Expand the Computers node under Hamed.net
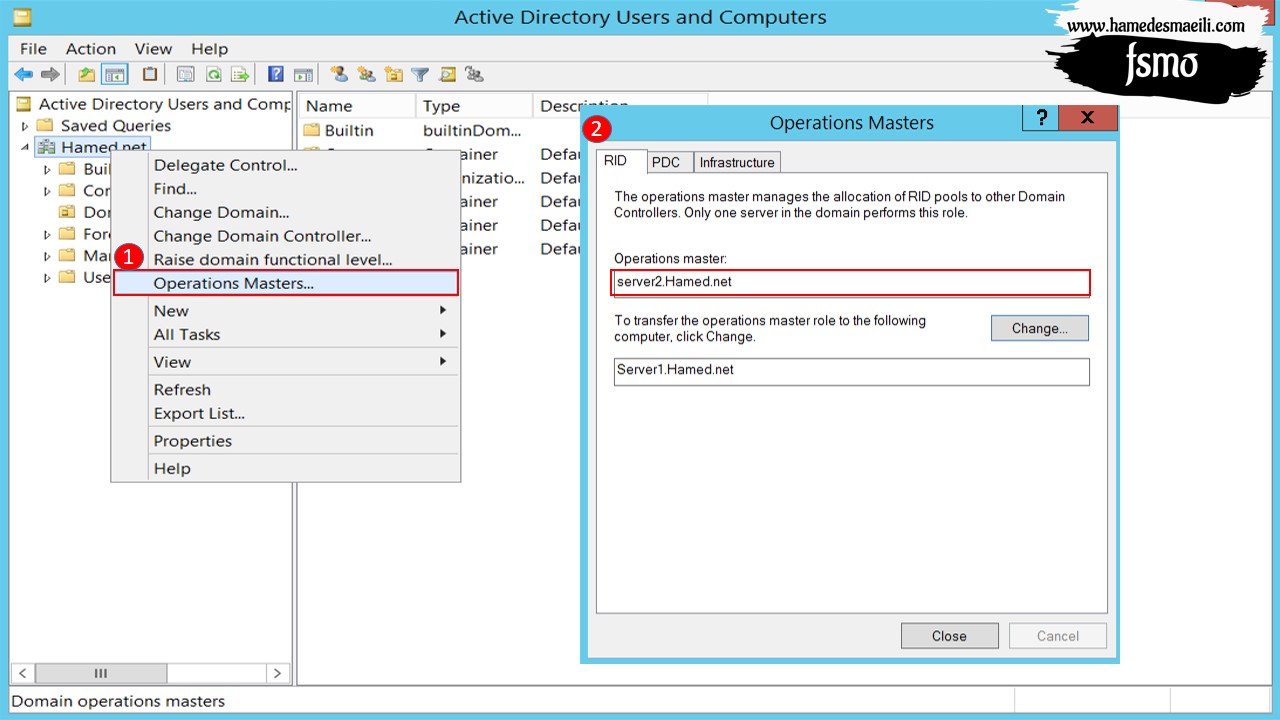This screenshot has width=1280, height=720. point(47,190)
